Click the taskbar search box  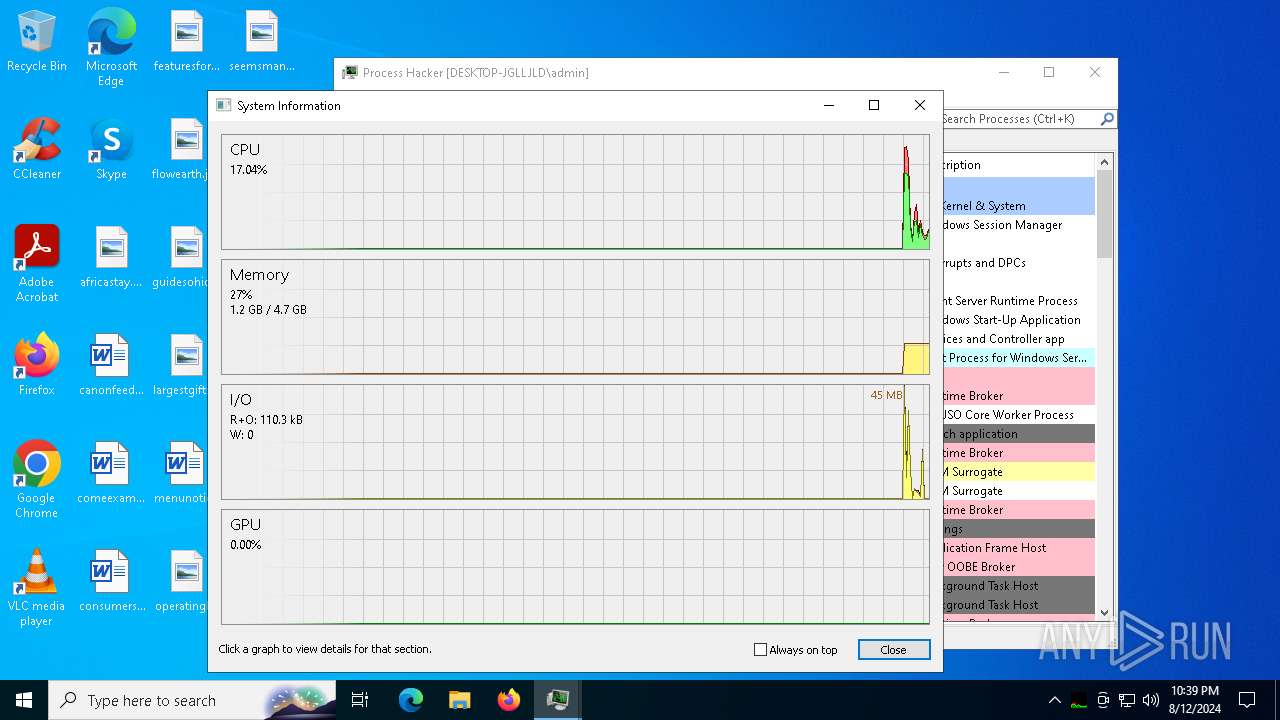pyautogui.click(x=192, y=700)
